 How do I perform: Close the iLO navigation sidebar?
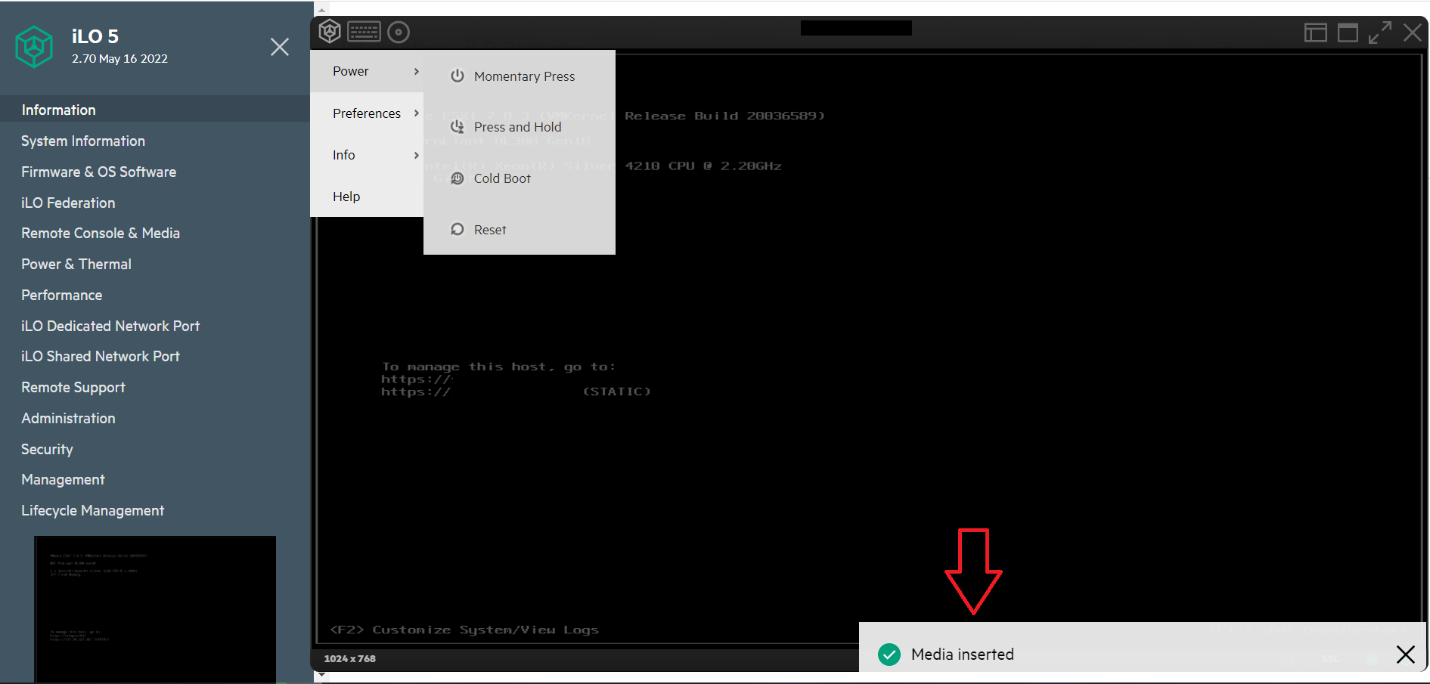tap(280, 46)
